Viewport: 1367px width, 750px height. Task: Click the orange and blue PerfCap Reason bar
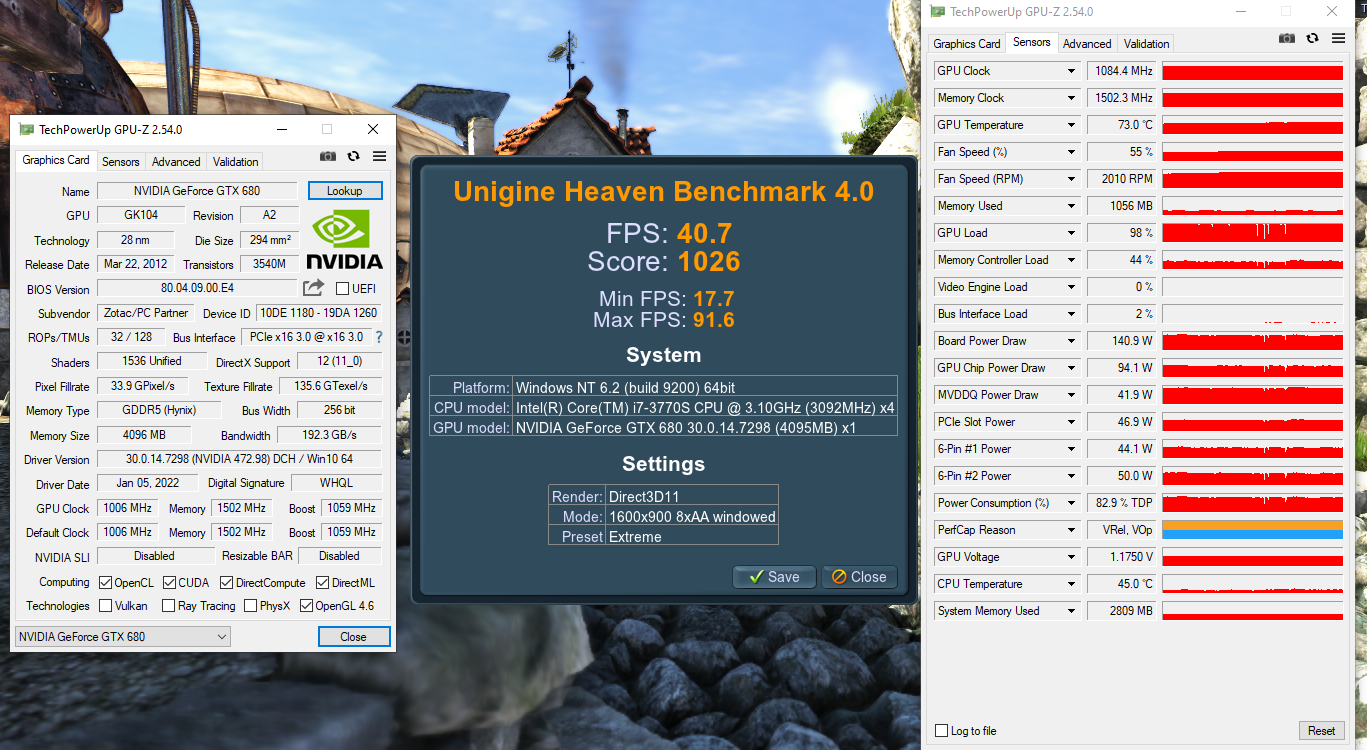point(1253,530)
